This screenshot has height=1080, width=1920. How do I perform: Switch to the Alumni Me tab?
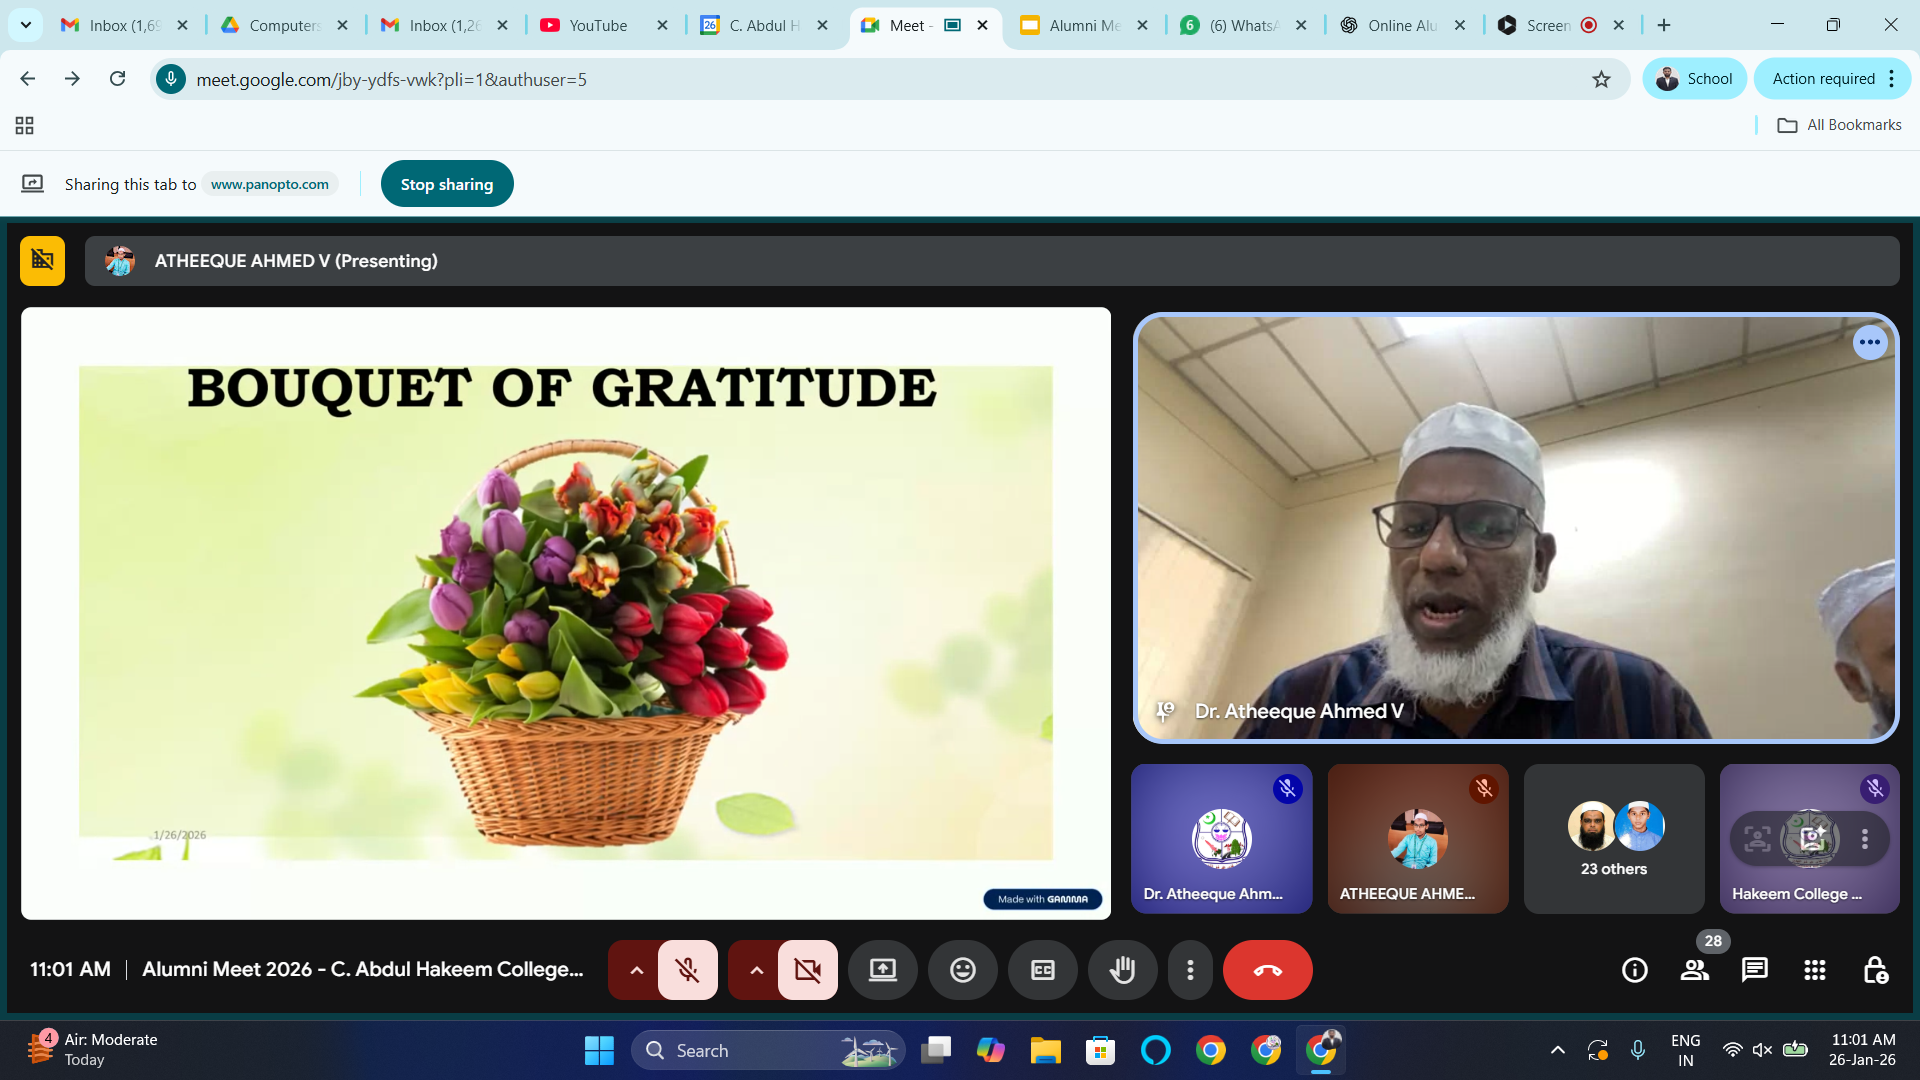point(1083,26)
